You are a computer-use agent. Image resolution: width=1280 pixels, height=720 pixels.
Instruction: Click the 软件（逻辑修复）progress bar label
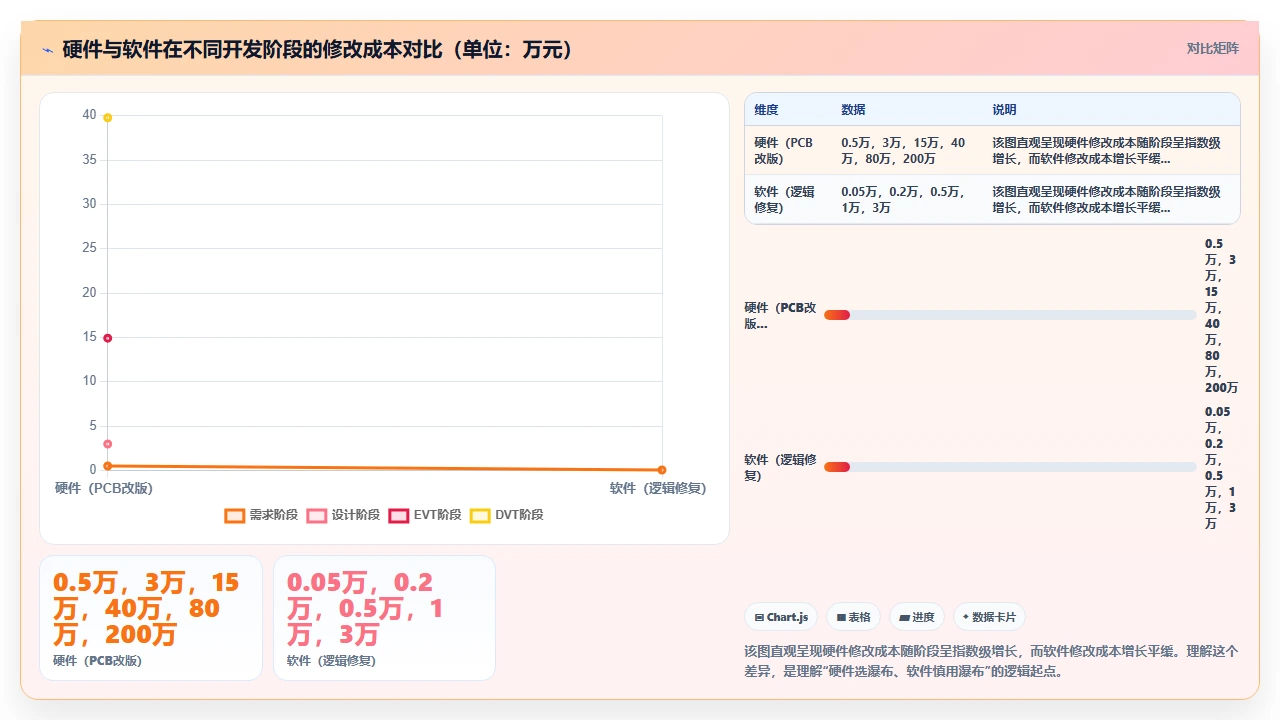tap(780, 467)
